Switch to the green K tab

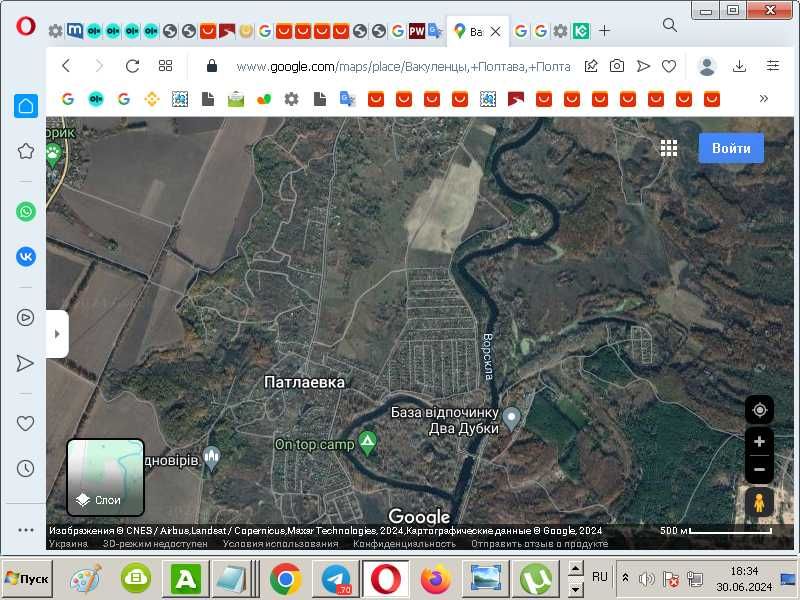[x=581, y=31]
